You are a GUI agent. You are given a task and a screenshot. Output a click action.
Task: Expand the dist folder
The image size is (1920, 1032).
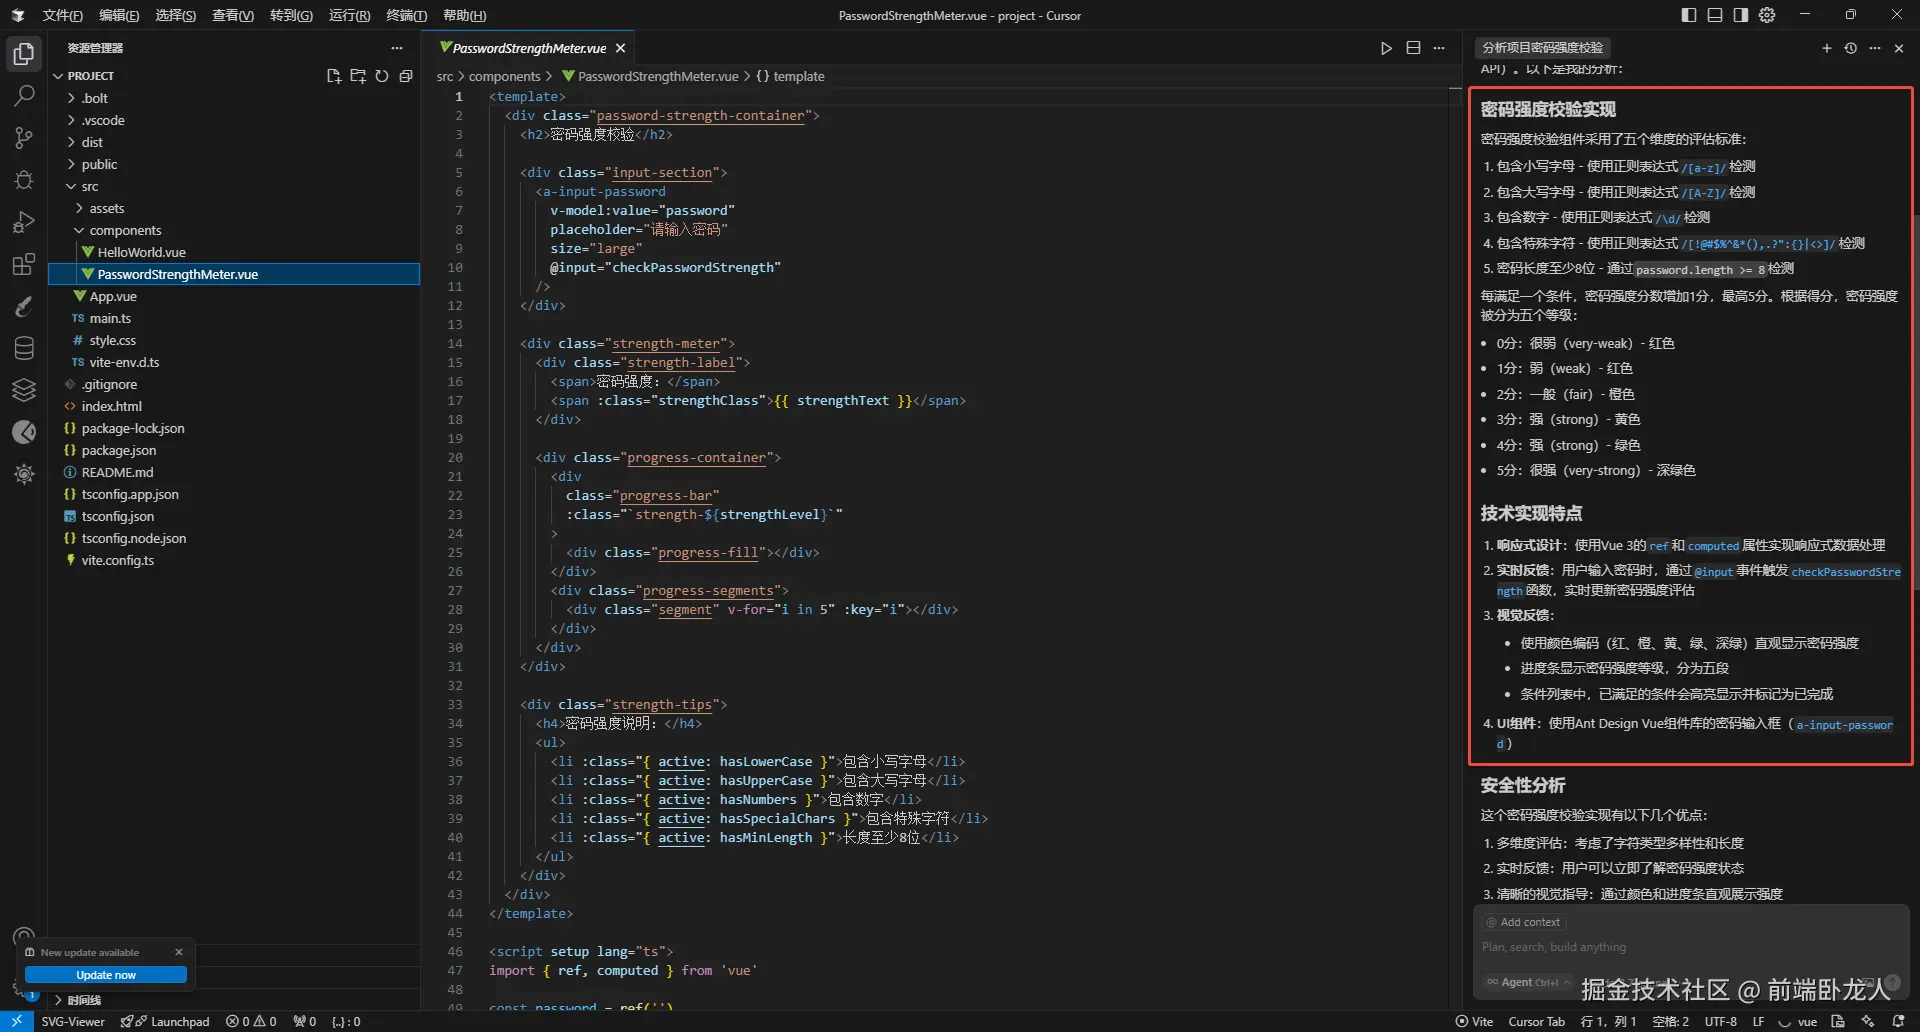click(x=234, y=142)
